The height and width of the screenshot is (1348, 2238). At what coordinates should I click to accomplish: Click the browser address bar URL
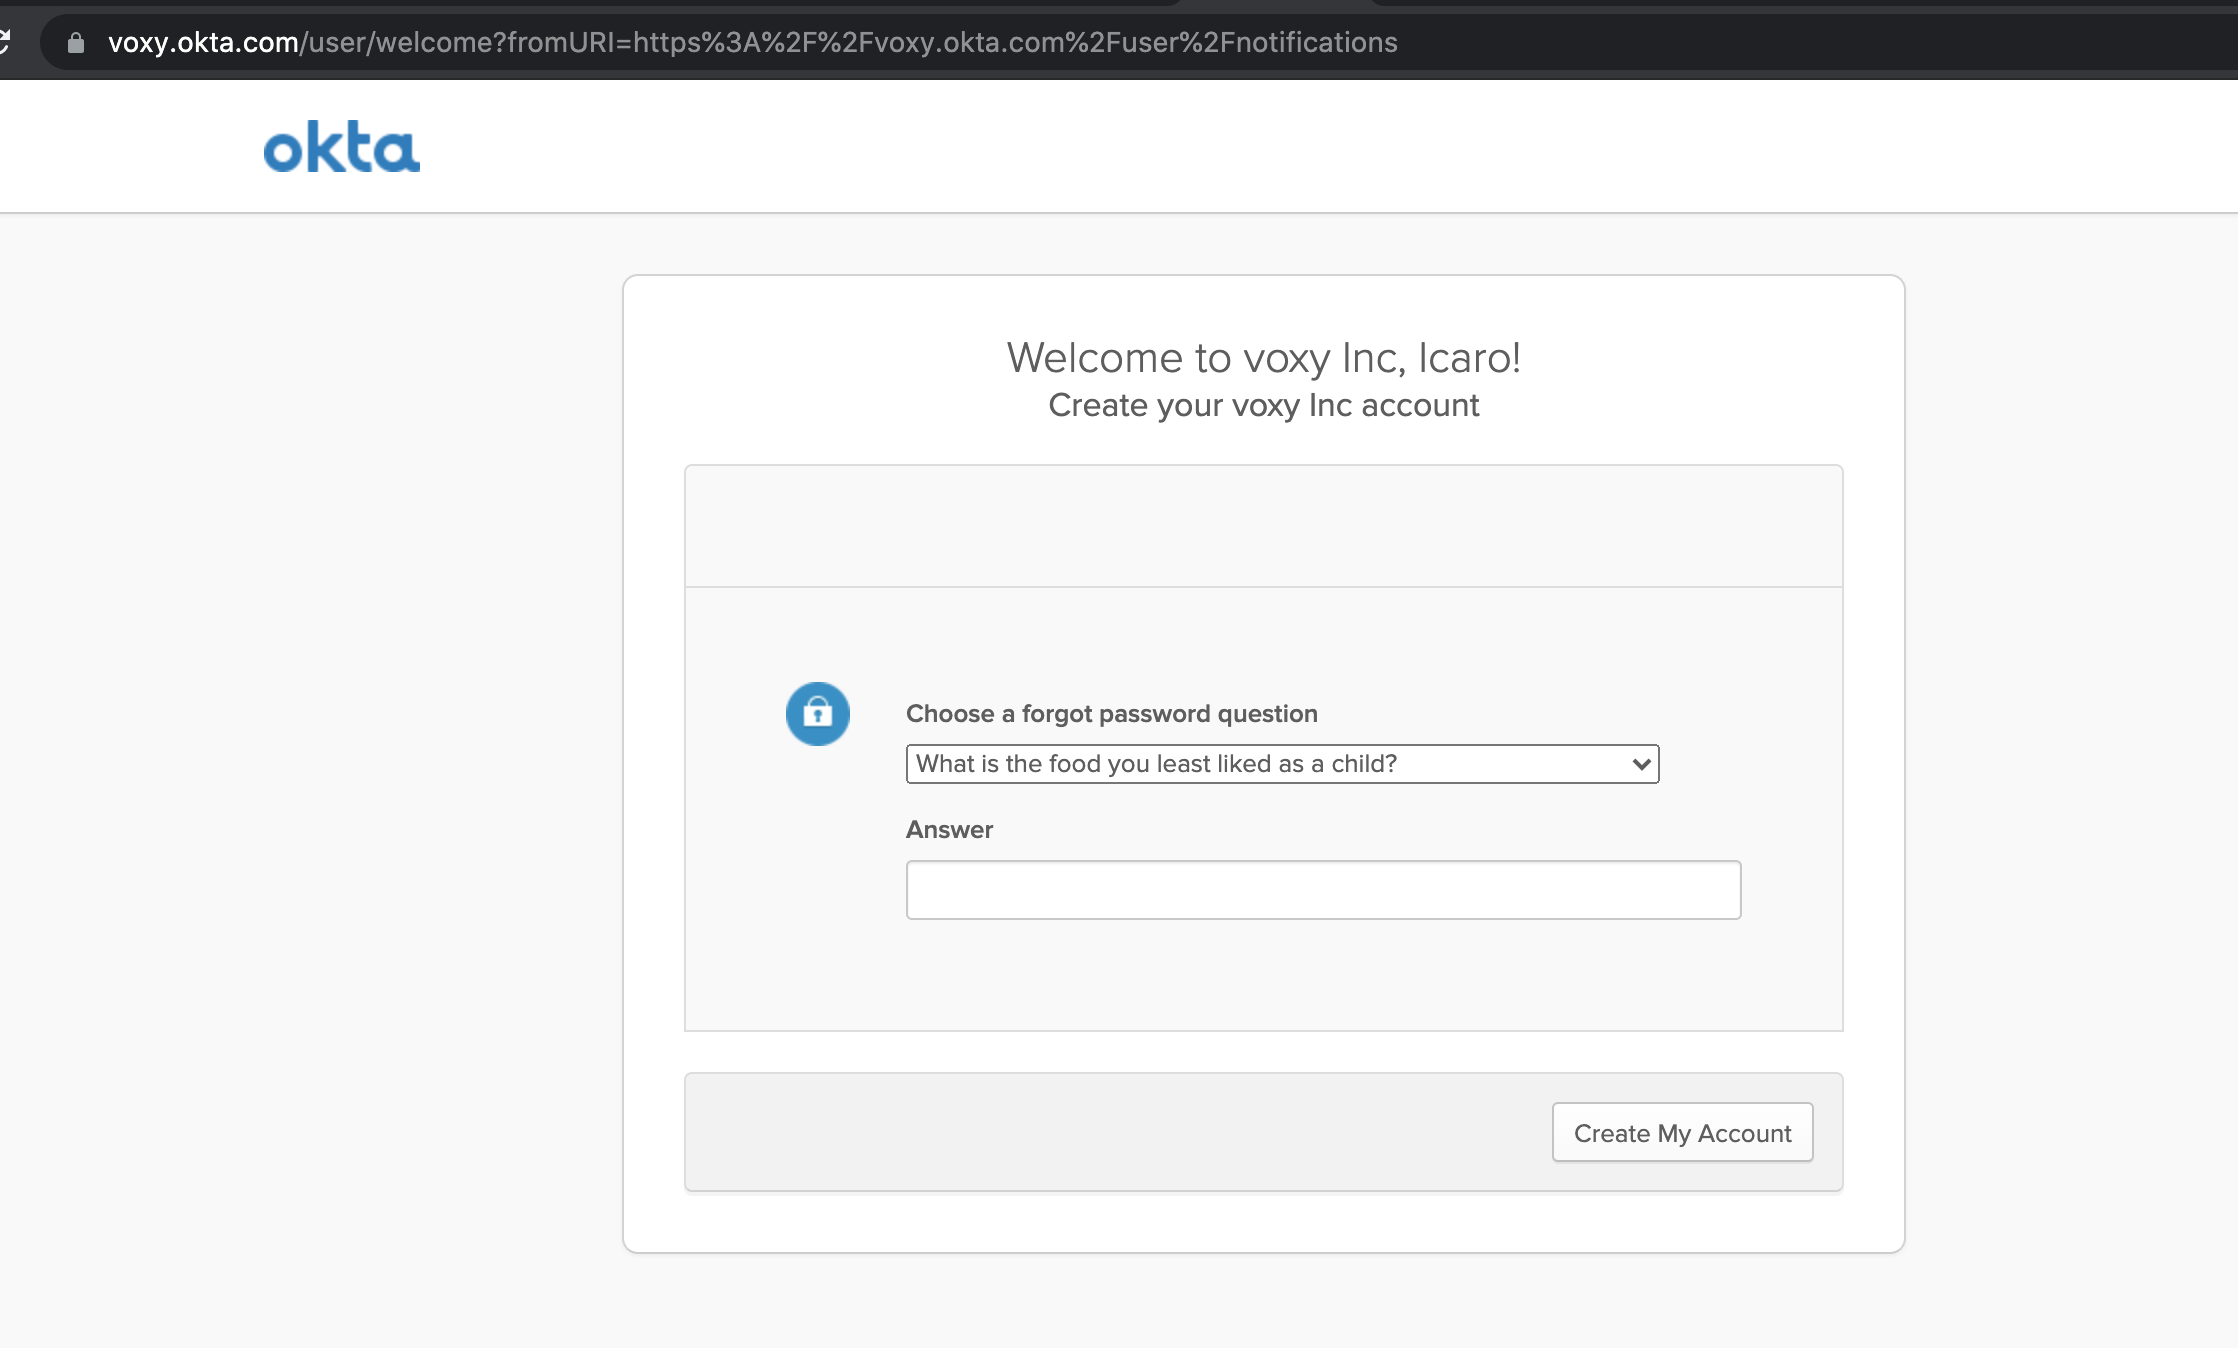point(752,42)
